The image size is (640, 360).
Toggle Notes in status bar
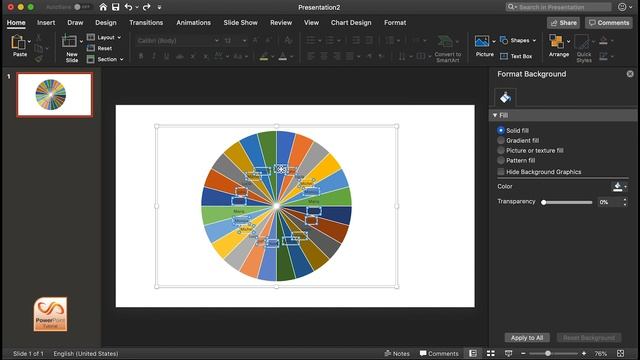pyautogui.click(x=397, y=353)
